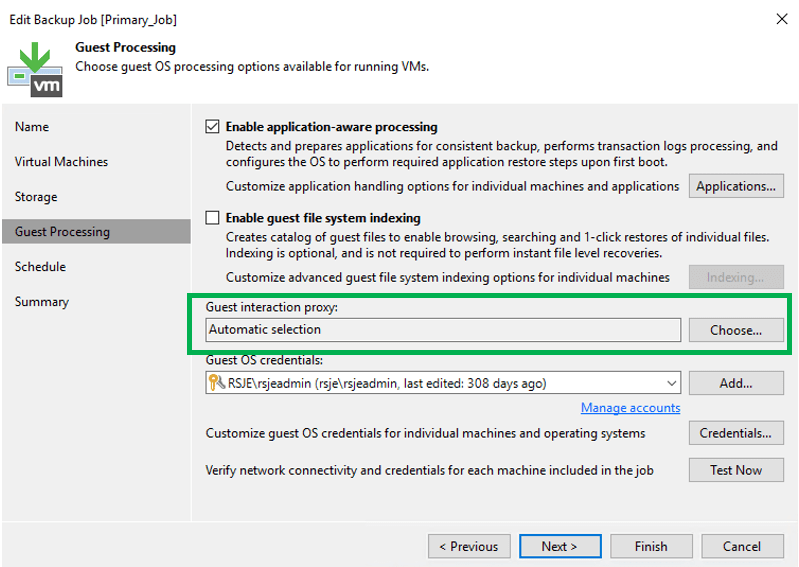Open the Applications... options button
The width and height of the screenshot is (799, 567).
pos(736,186)
